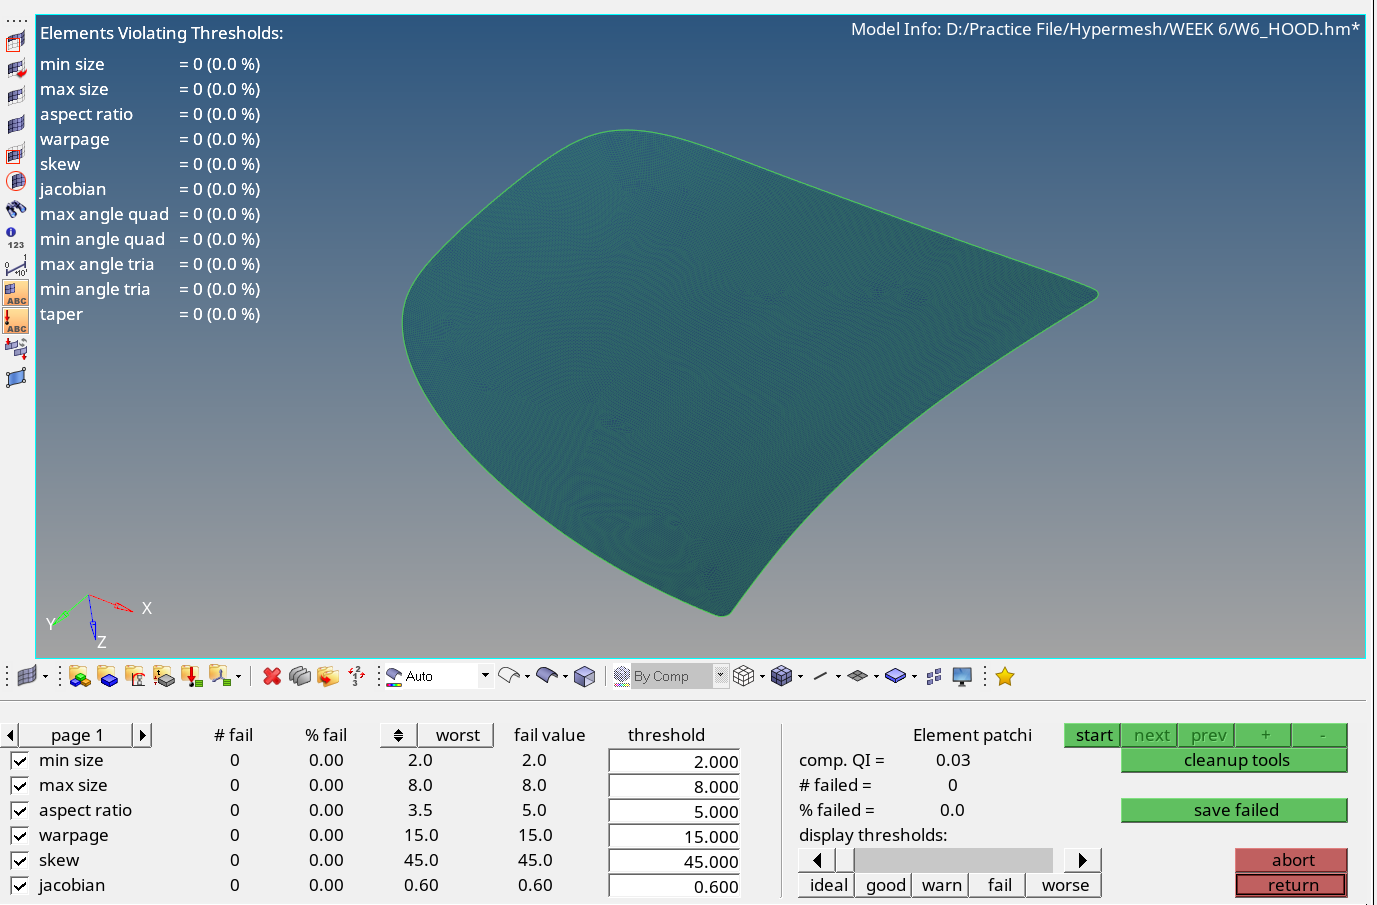This screenshot has height=905, width=1377.
Task: Click the binoculars find icon
Action: (16, 209)
